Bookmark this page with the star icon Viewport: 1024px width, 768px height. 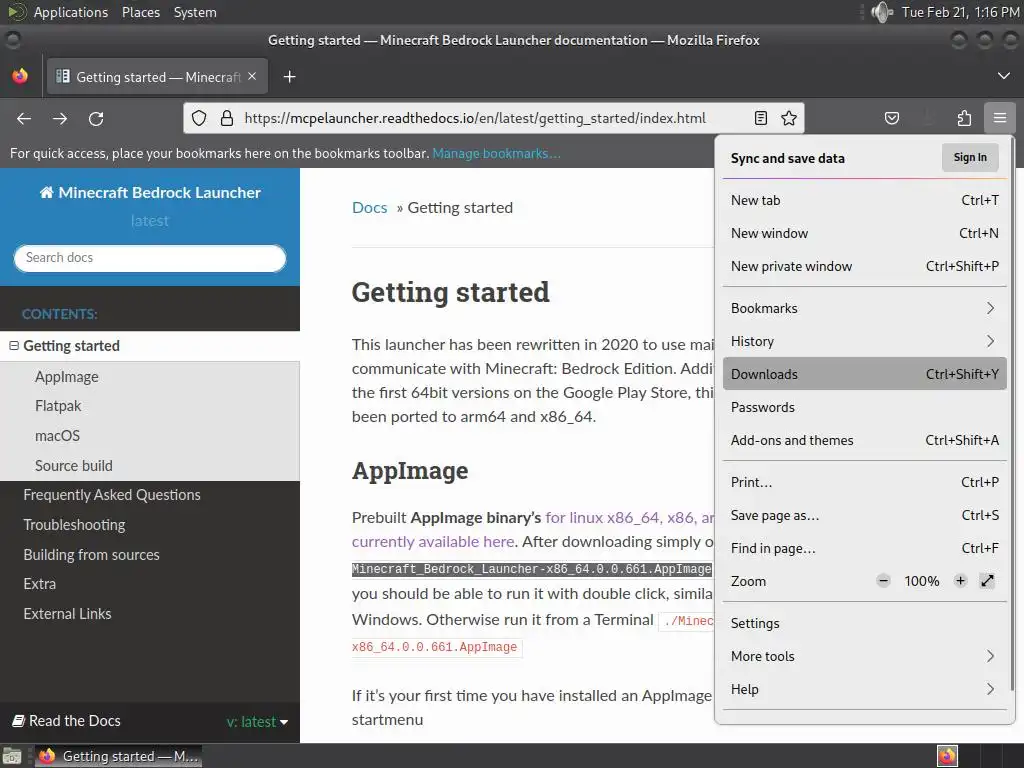[x=789, y=118]
